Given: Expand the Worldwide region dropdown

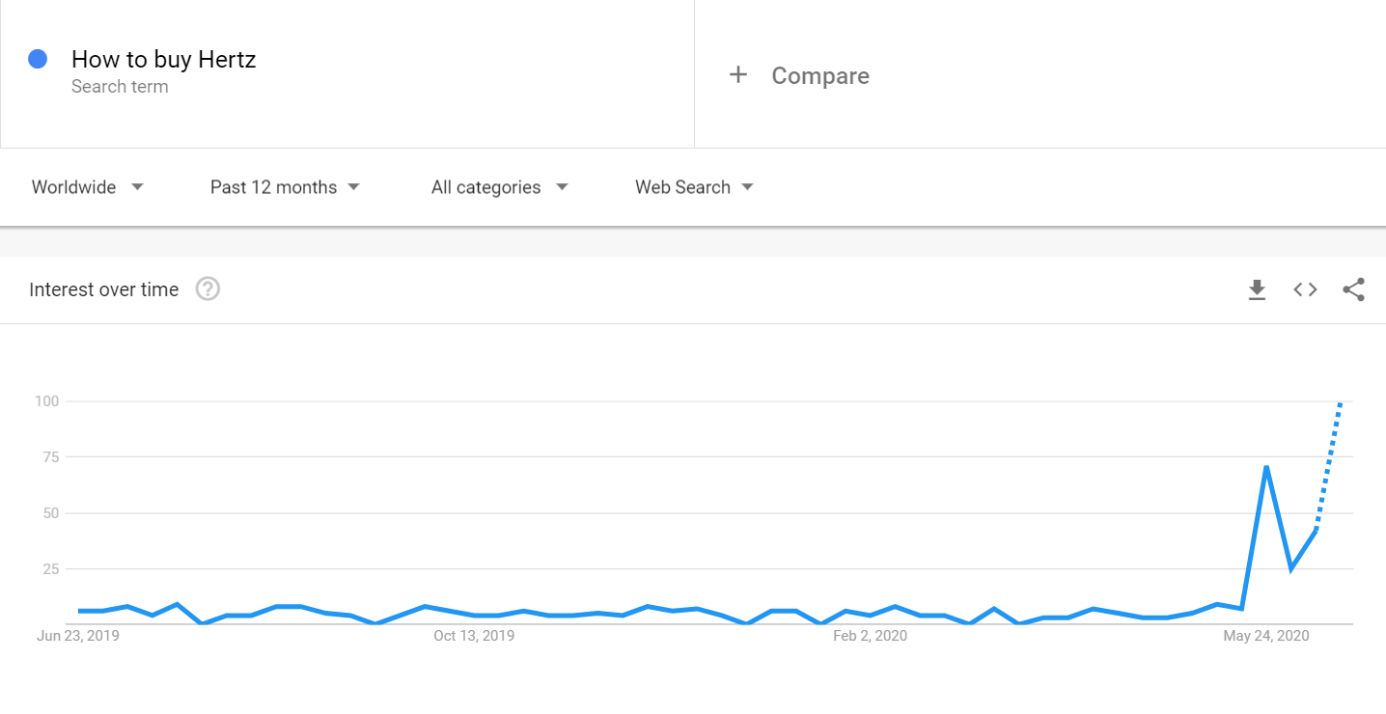Looking at the screenshot, I should (x=87, y=187).
